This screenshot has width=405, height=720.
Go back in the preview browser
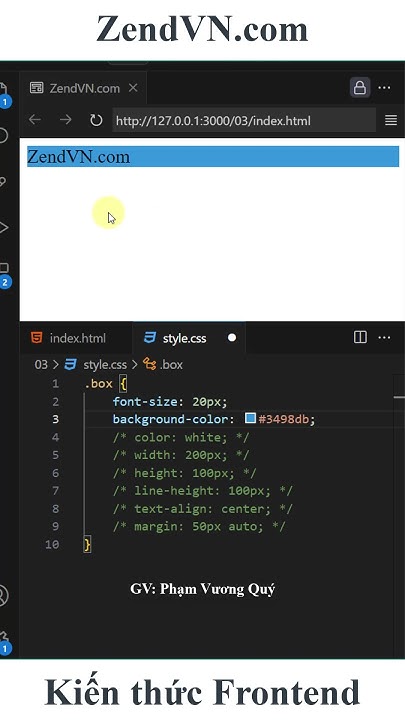click(35, 120)
